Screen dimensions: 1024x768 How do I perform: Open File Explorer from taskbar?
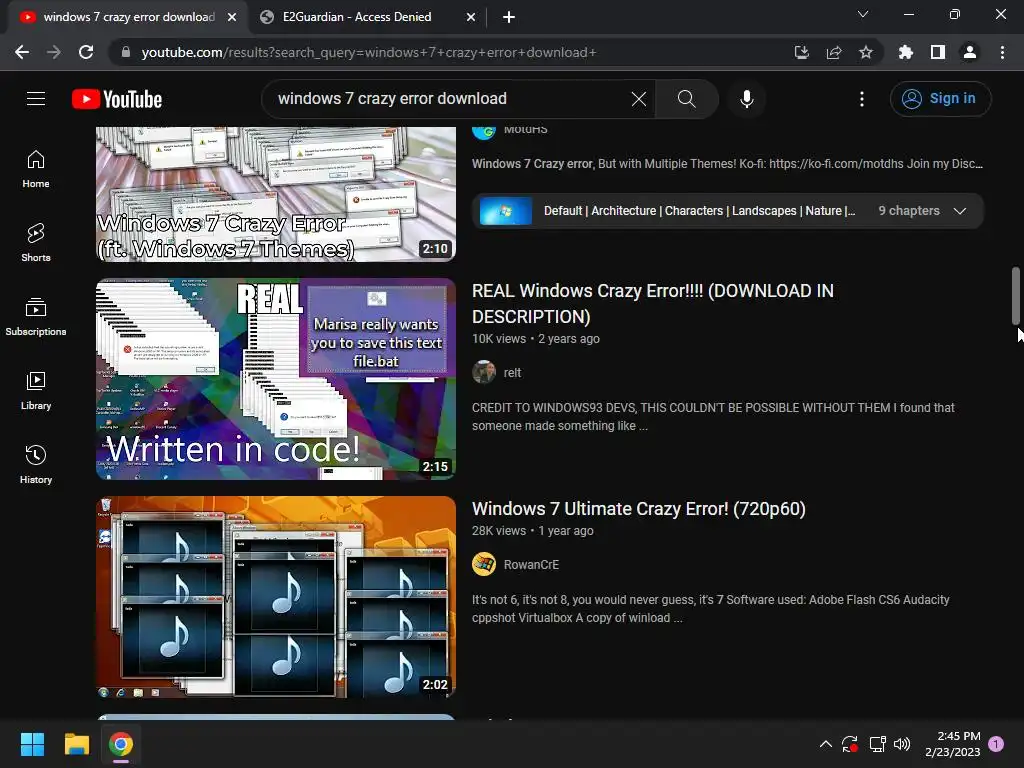pos(76,744)
